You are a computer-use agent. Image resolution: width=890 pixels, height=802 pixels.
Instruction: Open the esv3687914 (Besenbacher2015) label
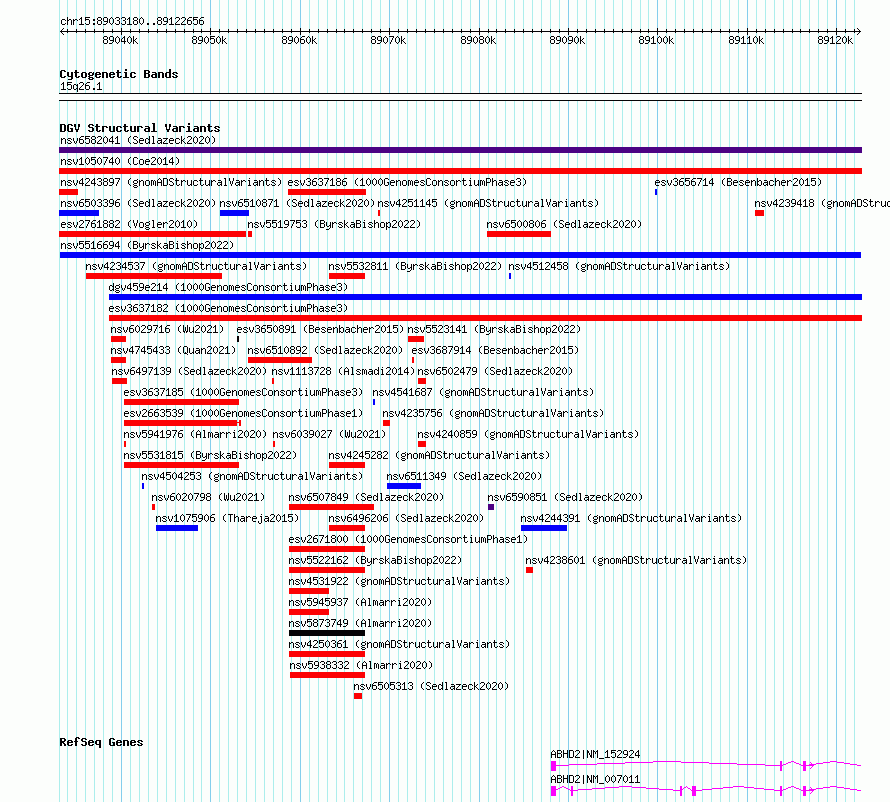pos(495,350)
